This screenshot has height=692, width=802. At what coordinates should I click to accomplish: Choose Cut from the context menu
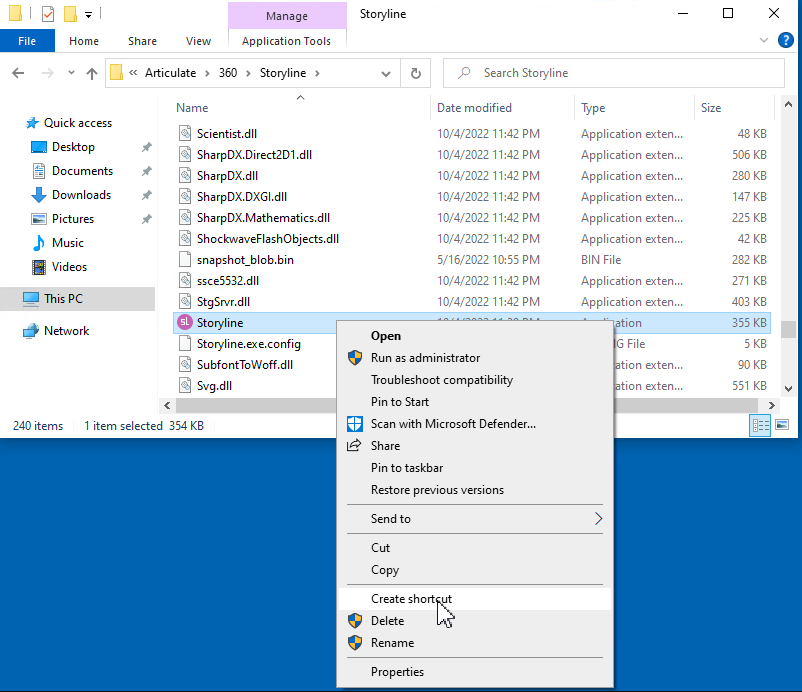(475, 547)
